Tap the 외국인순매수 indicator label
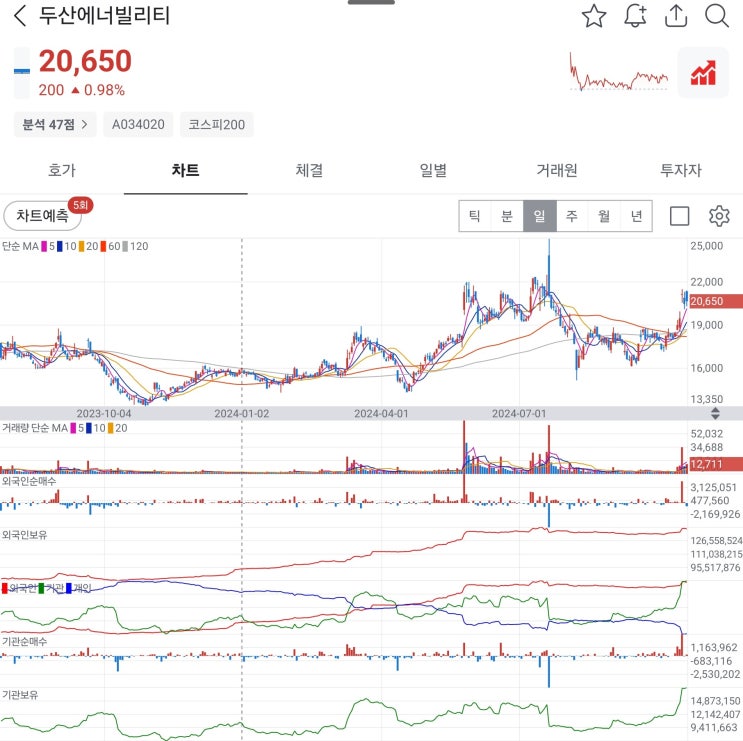Screen dimensions: 743x741 (x=29, y=481)
